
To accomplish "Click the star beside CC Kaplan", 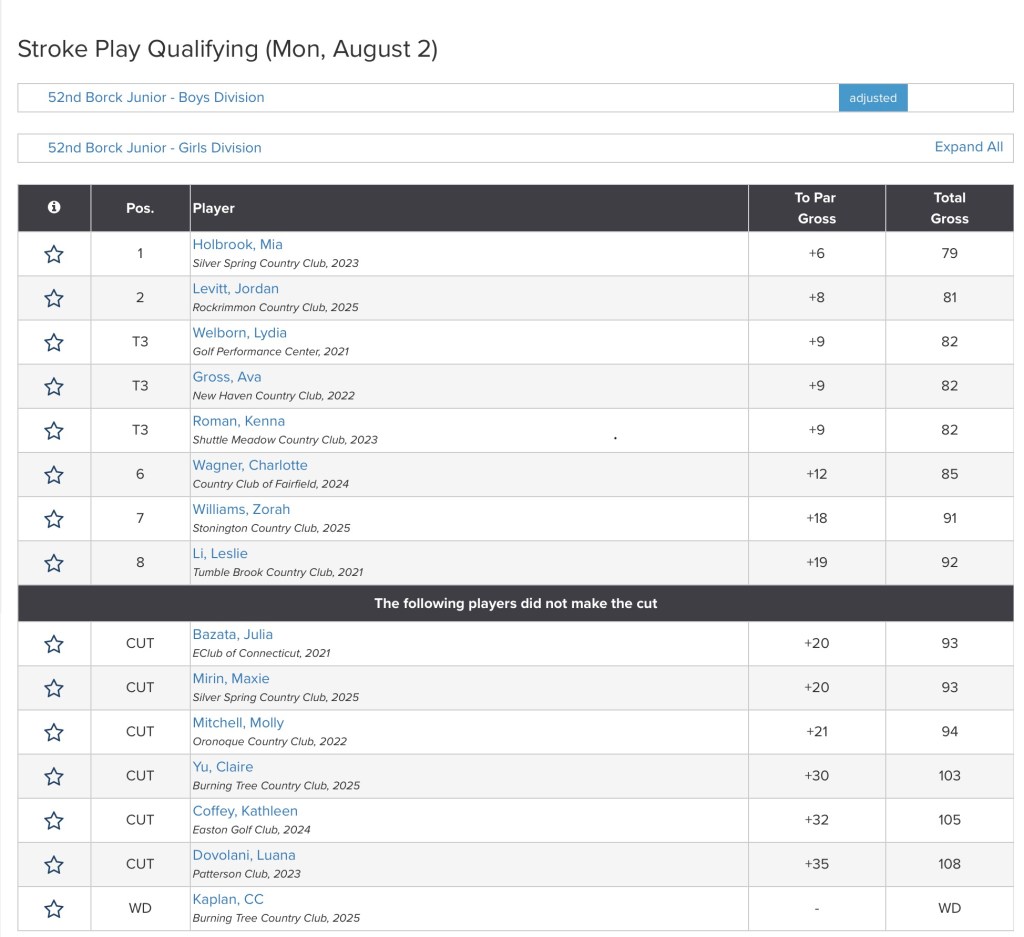I will click(x=54, y=908).
